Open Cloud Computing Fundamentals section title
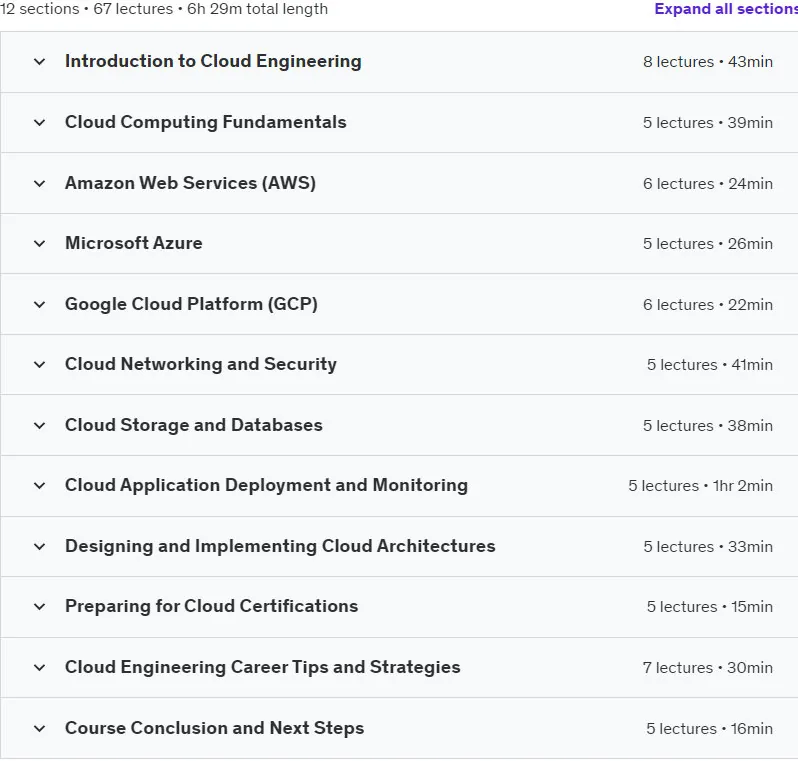 click(206, 122)
